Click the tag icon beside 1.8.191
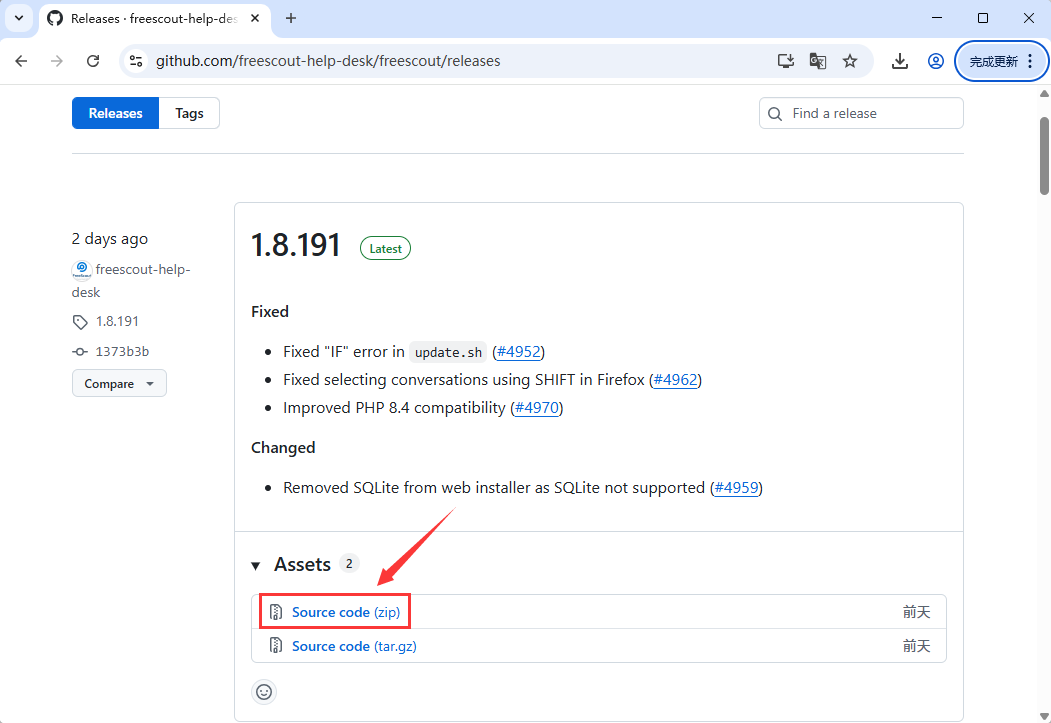The height and width of the screenshot is (723, 1051). click(x=80, y=322)
